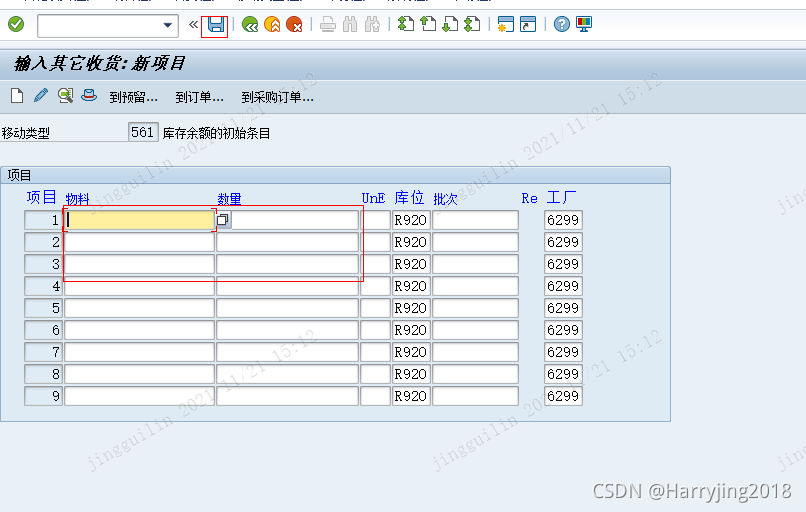The height and width of the screenshot is (512, 806).
Task: Collapse command field with the « chevron
Action: [193, 25]
